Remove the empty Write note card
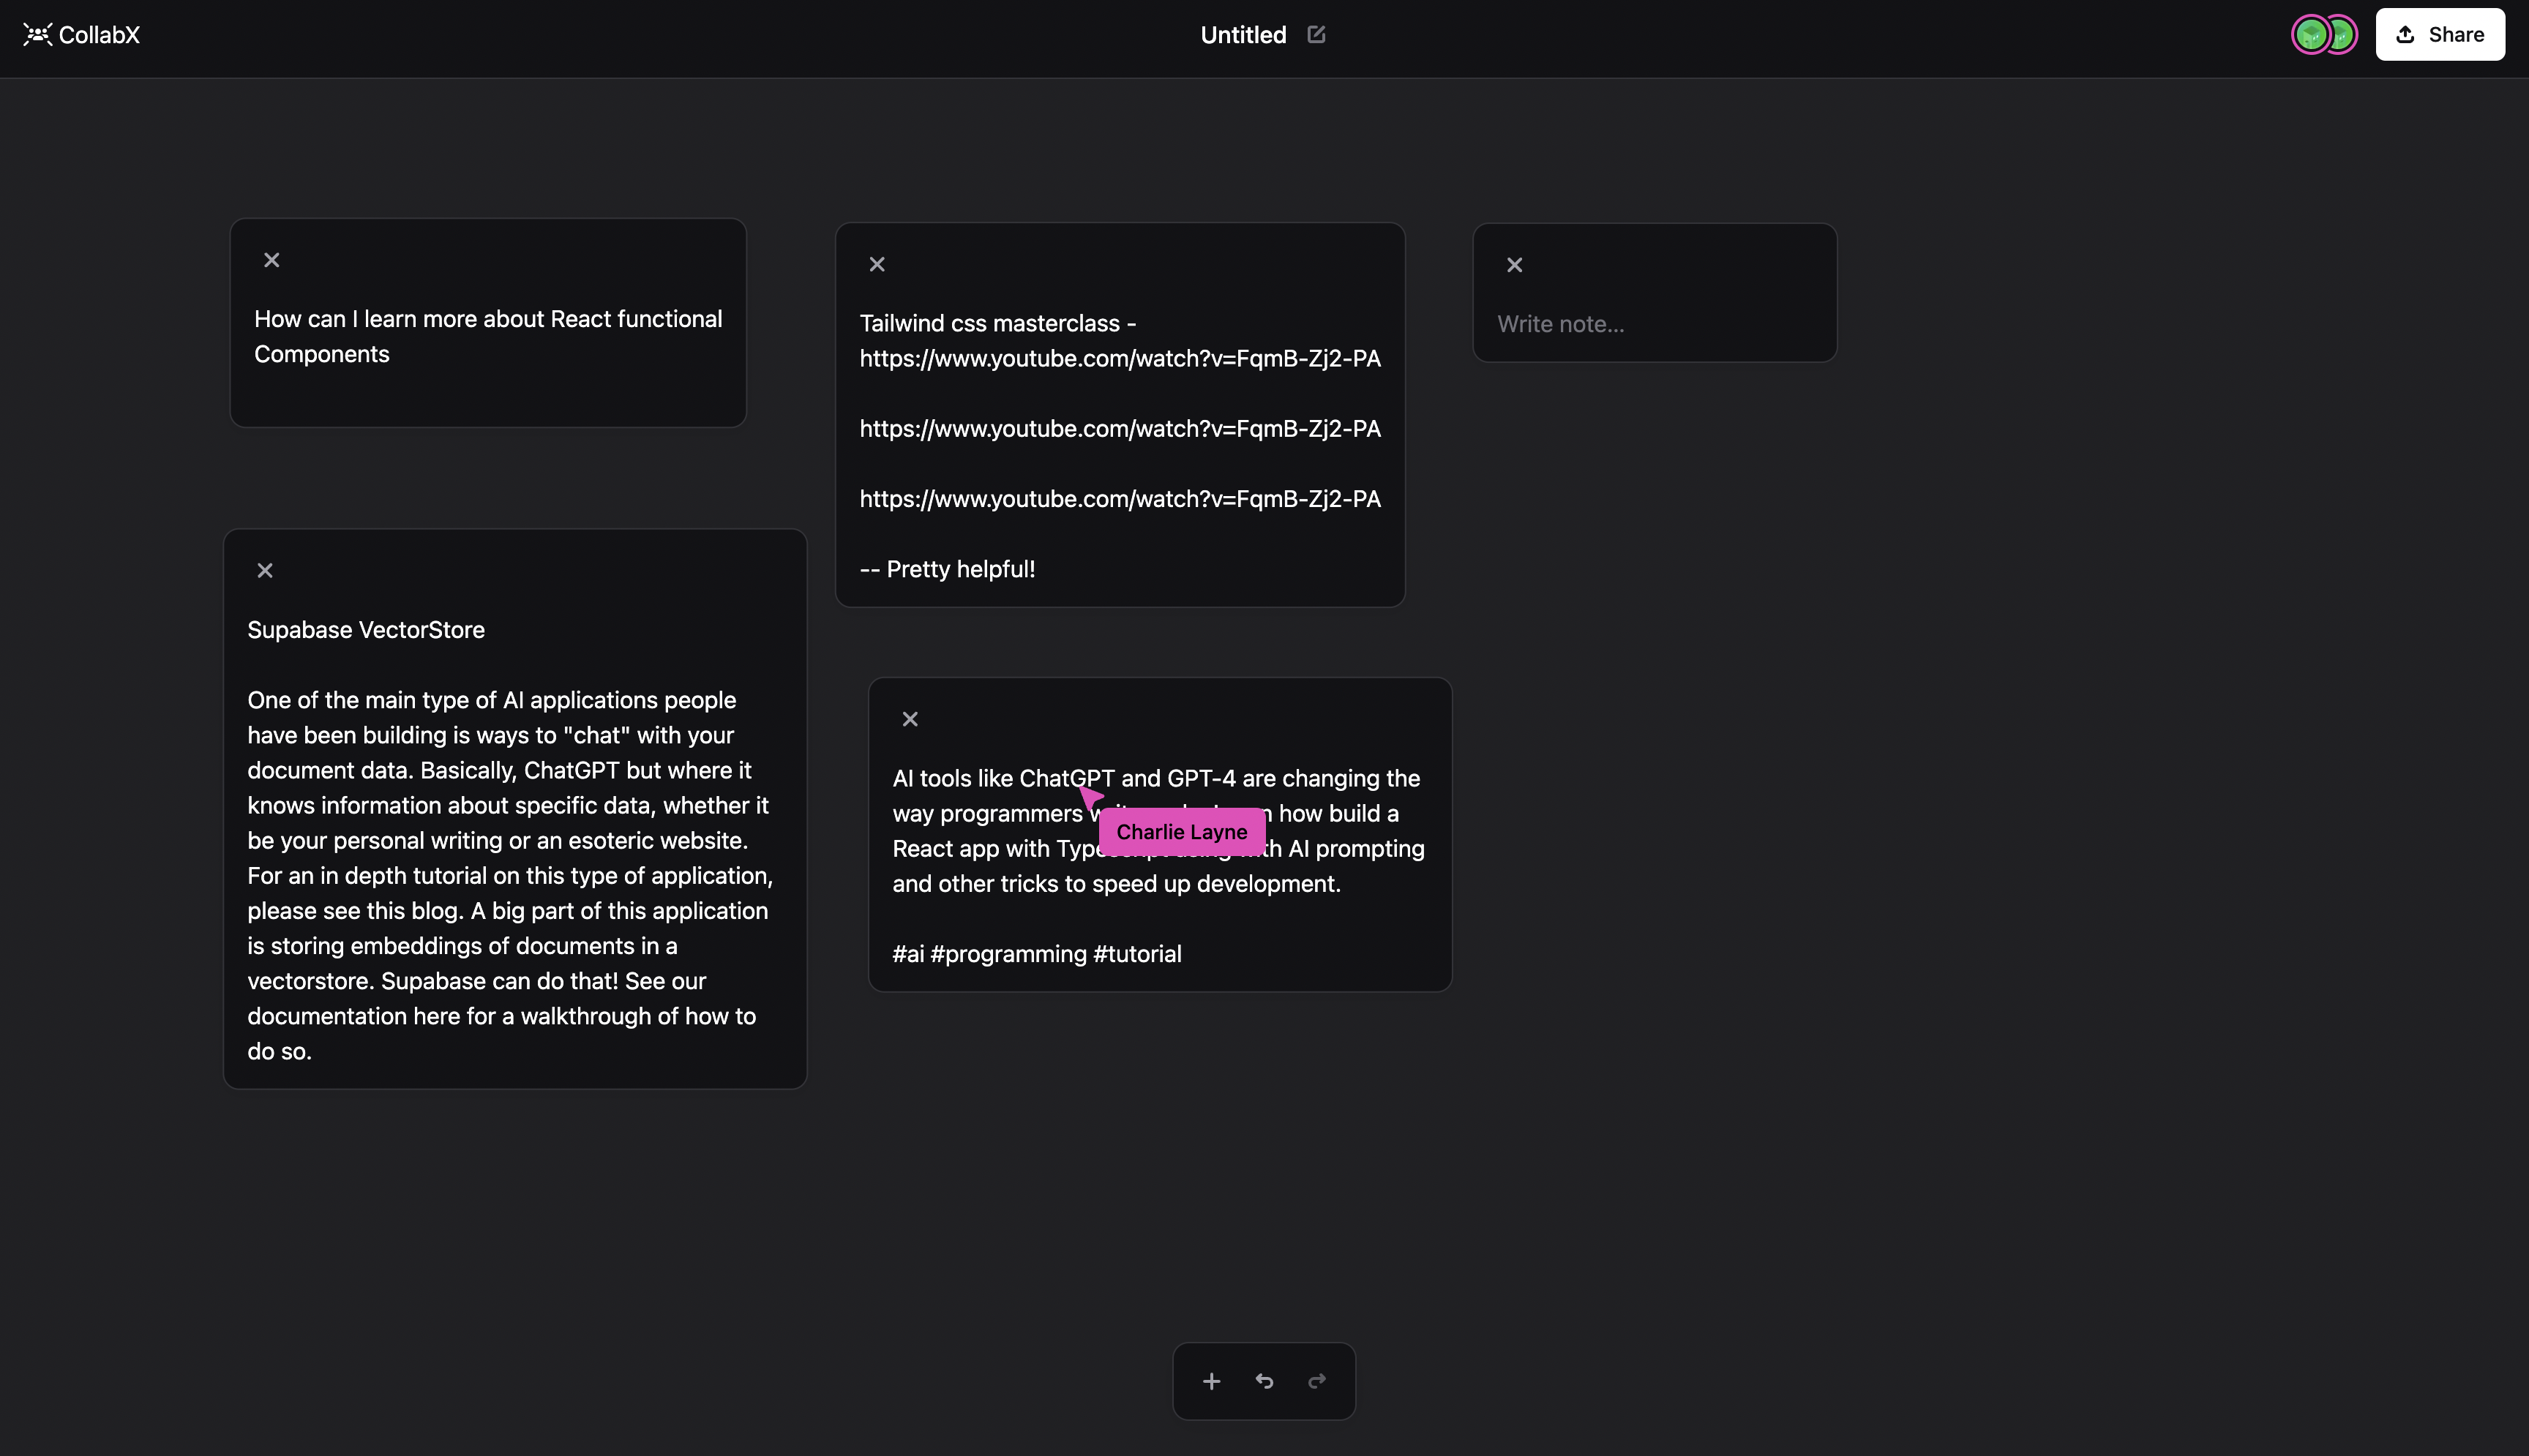The width and height of the screenshot is (2529, 1456). 1514,265
